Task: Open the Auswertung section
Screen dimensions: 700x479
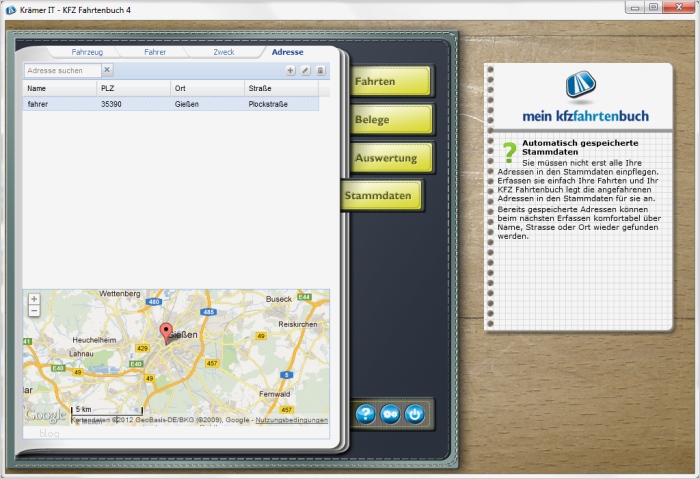Action: click(x=391, y=158)
